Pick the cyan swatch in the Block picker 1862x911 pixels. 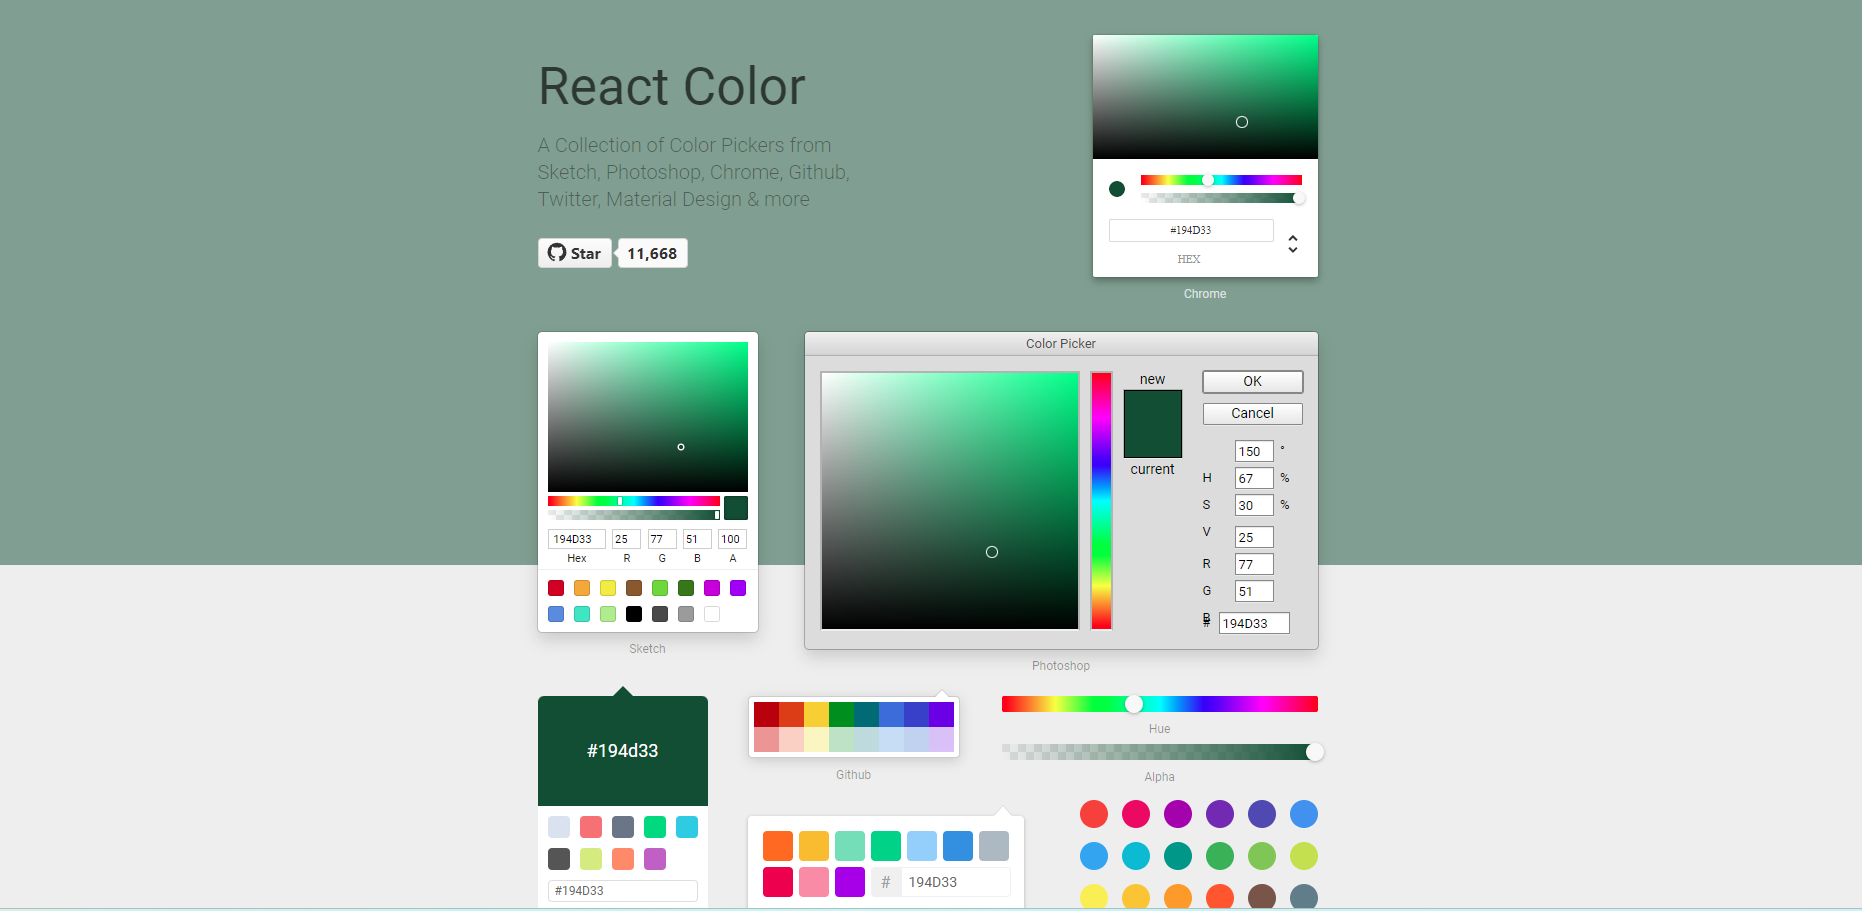[687, 827]
